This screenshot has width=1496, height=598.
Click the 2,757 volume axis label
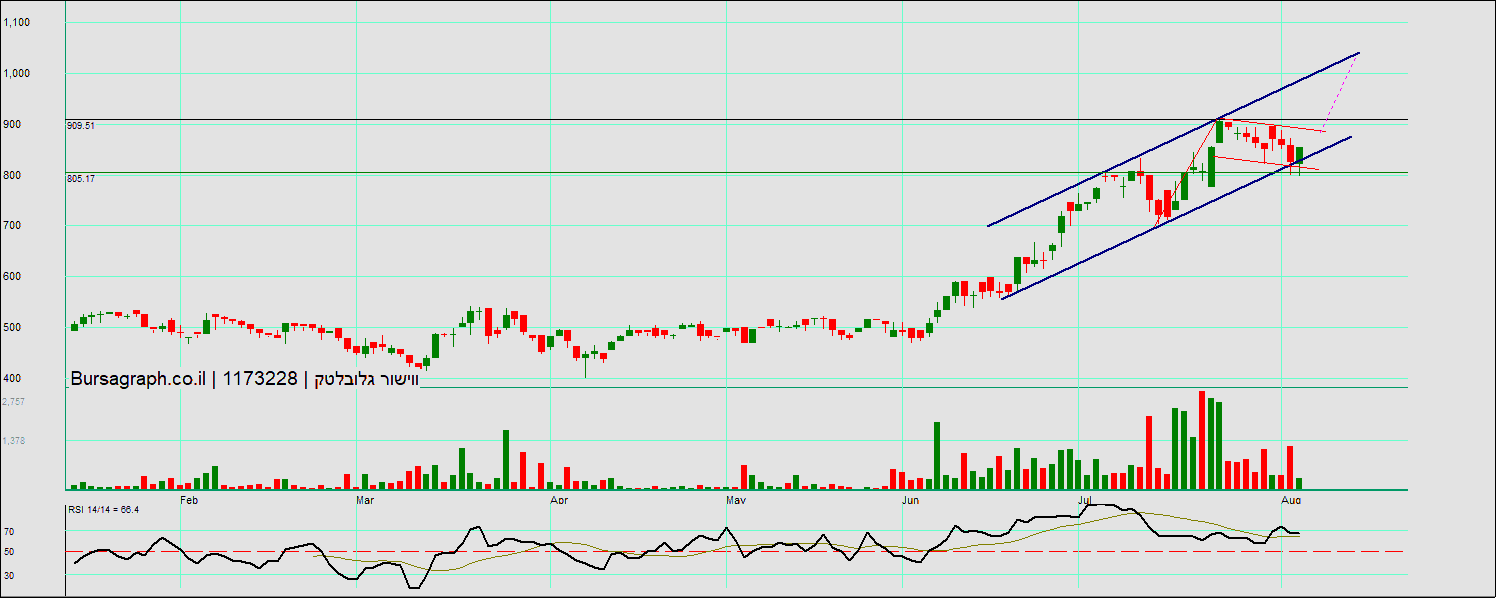[13, 401]
